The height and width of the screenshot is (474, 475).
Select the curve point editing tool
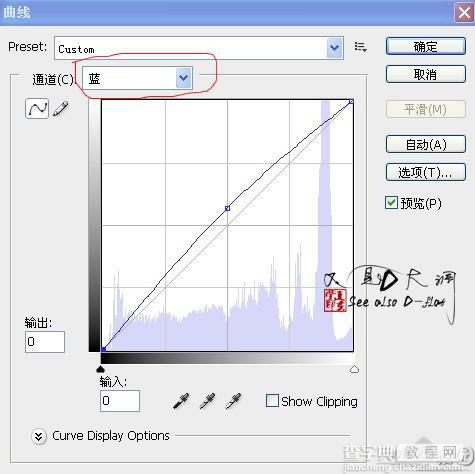[37, 108]
